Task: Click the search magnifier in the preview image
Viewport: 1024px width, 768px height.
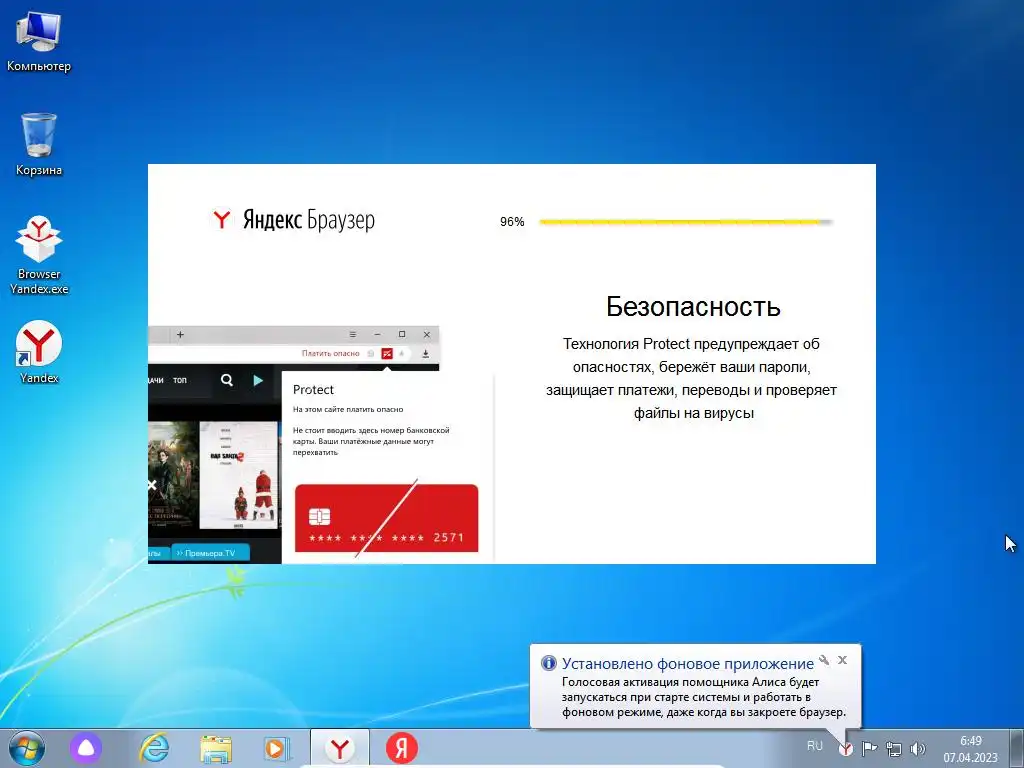Action: pyautogui.click(x=227, y=380)
